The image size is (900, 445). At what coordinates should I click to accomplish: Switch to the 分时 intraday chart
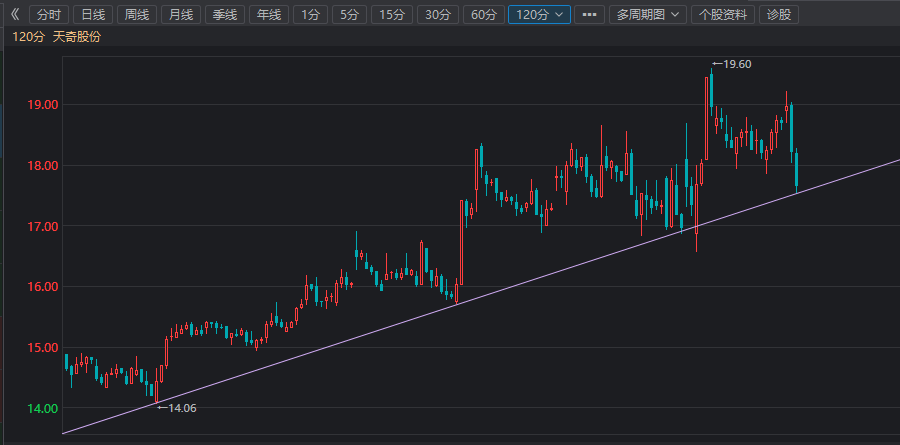point(49,14)
